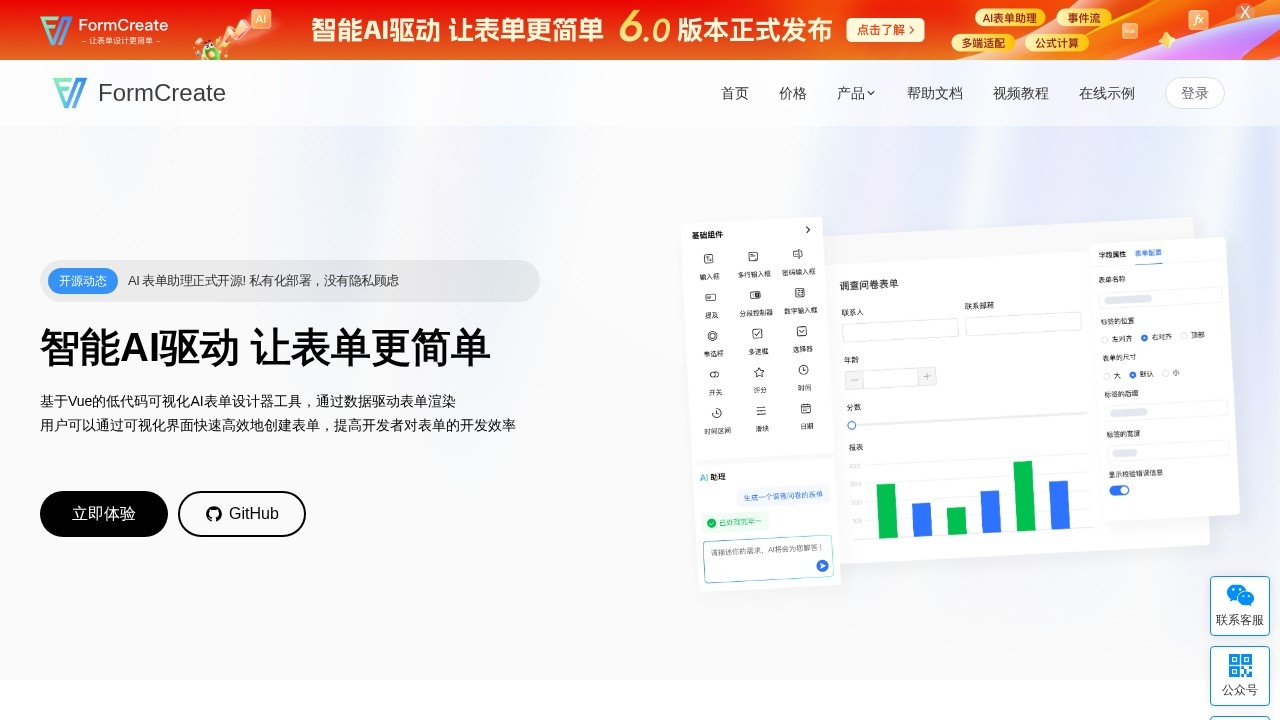Click the 公众号 QR code icon
Image resolution: width=1280 pixels, height=720 pixels.
1240,665
